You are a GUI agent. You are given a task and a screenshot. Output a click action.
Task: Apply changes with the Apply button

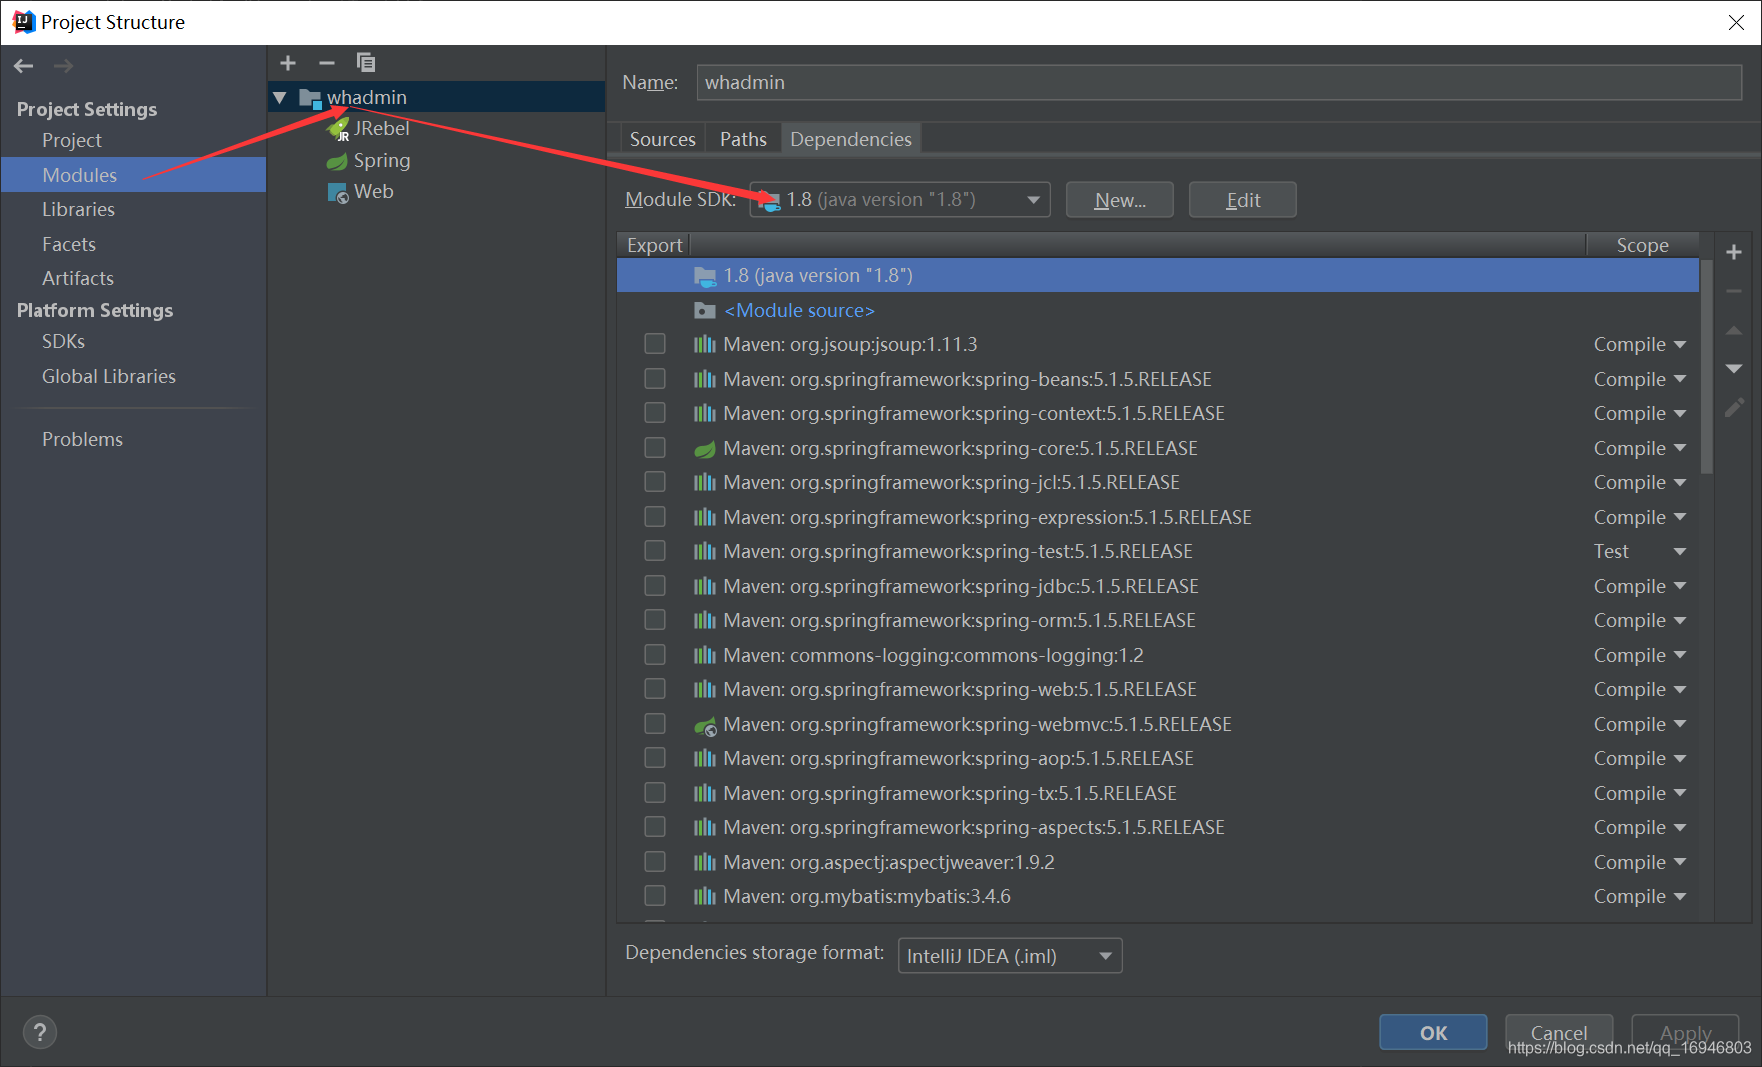(x=1685, y=1032)
